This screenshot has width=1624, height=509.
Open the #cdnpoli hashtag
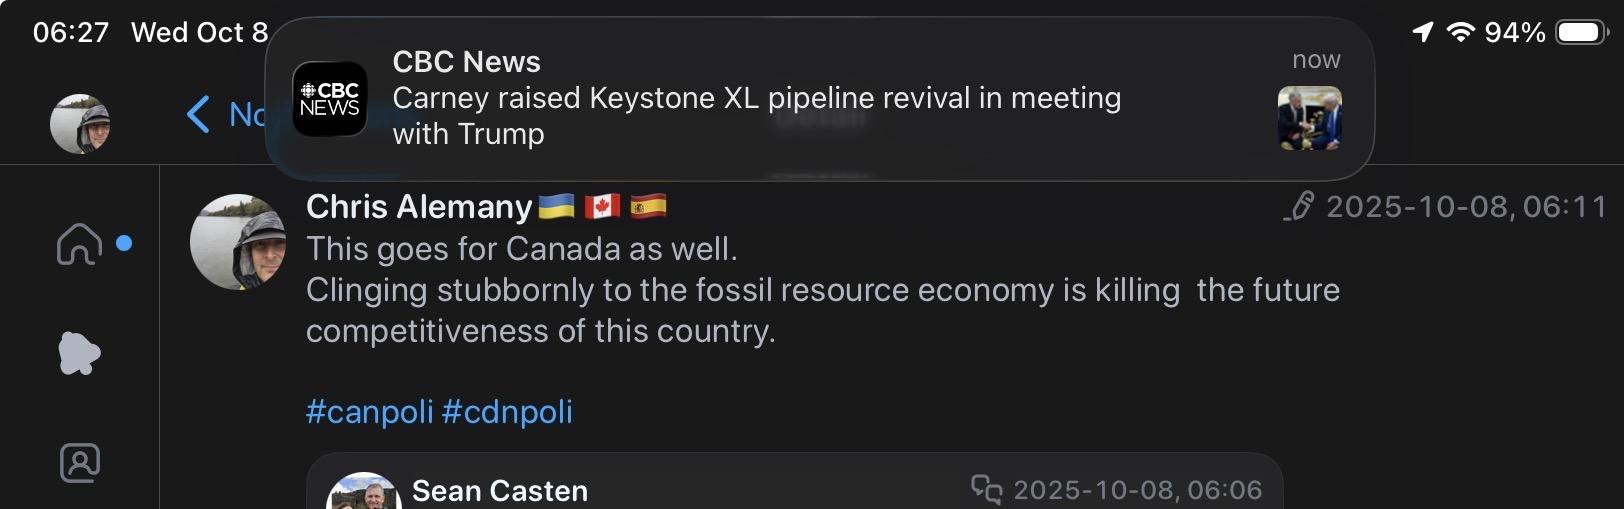tap(507, 412)
